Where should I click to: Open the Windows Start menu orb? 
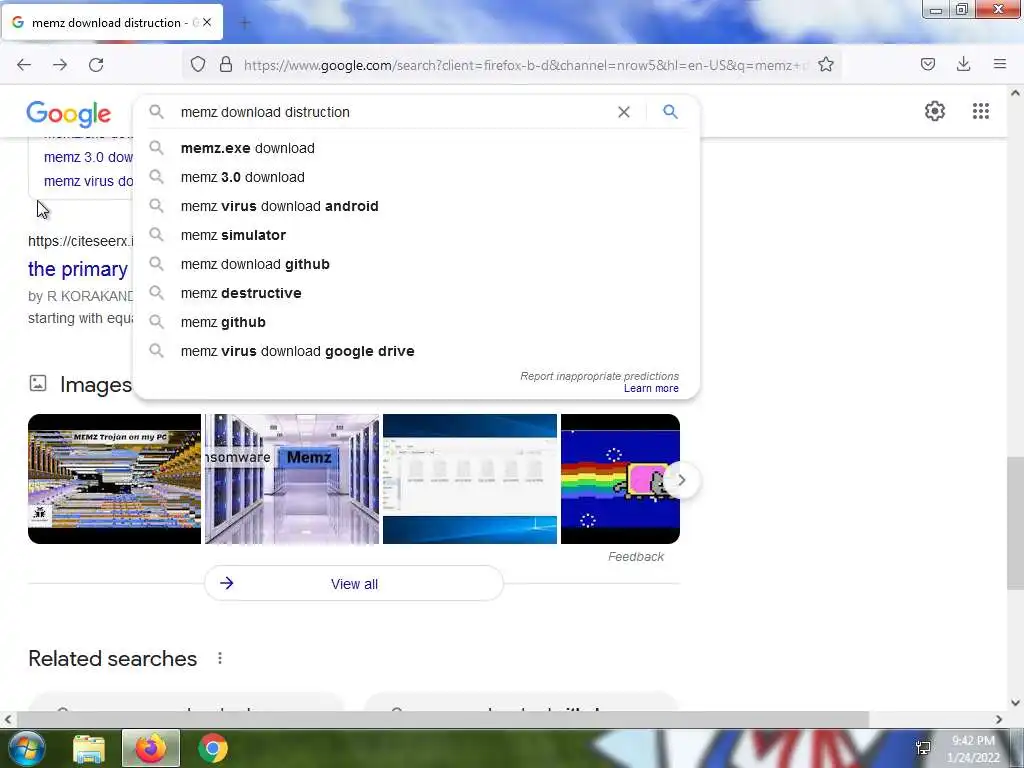pos(26,748)
